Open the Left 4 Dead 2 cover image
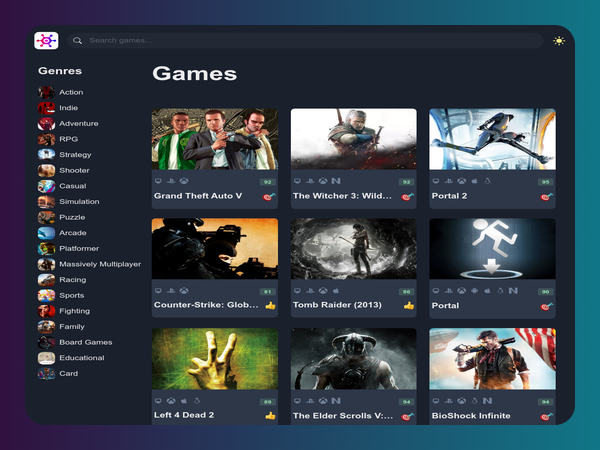The height and width of the screenshot is (450, 600). point(215,358)
